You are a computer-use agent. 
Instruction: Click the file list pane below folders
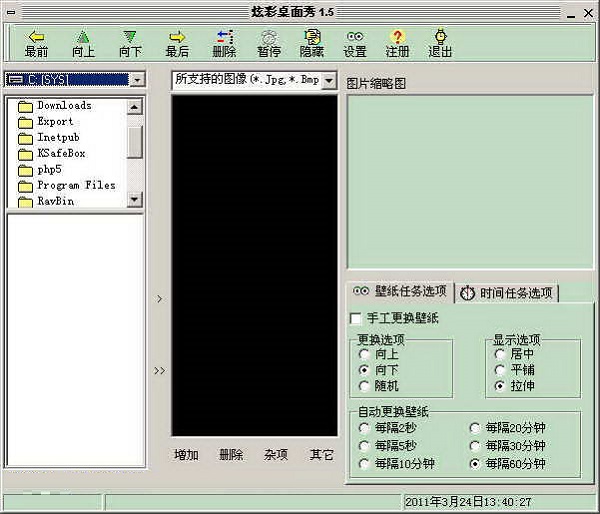pyautogui.click(x=75, y=340)
